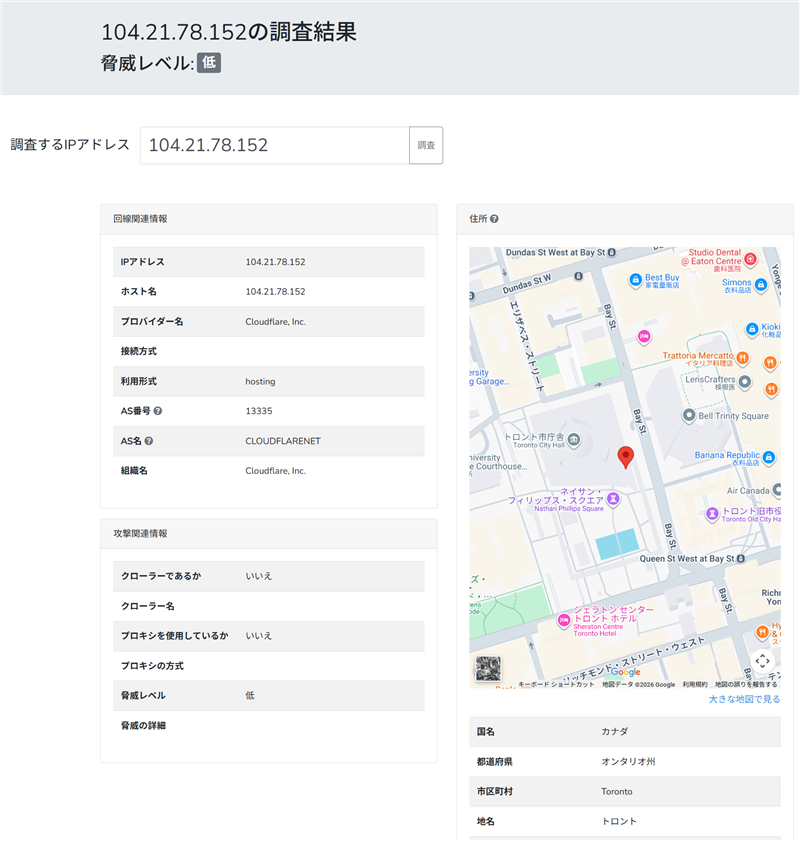This screenshot has width=800, height=841.
Task: Click the red location pin on the map
Action: [x=626, y=457]
